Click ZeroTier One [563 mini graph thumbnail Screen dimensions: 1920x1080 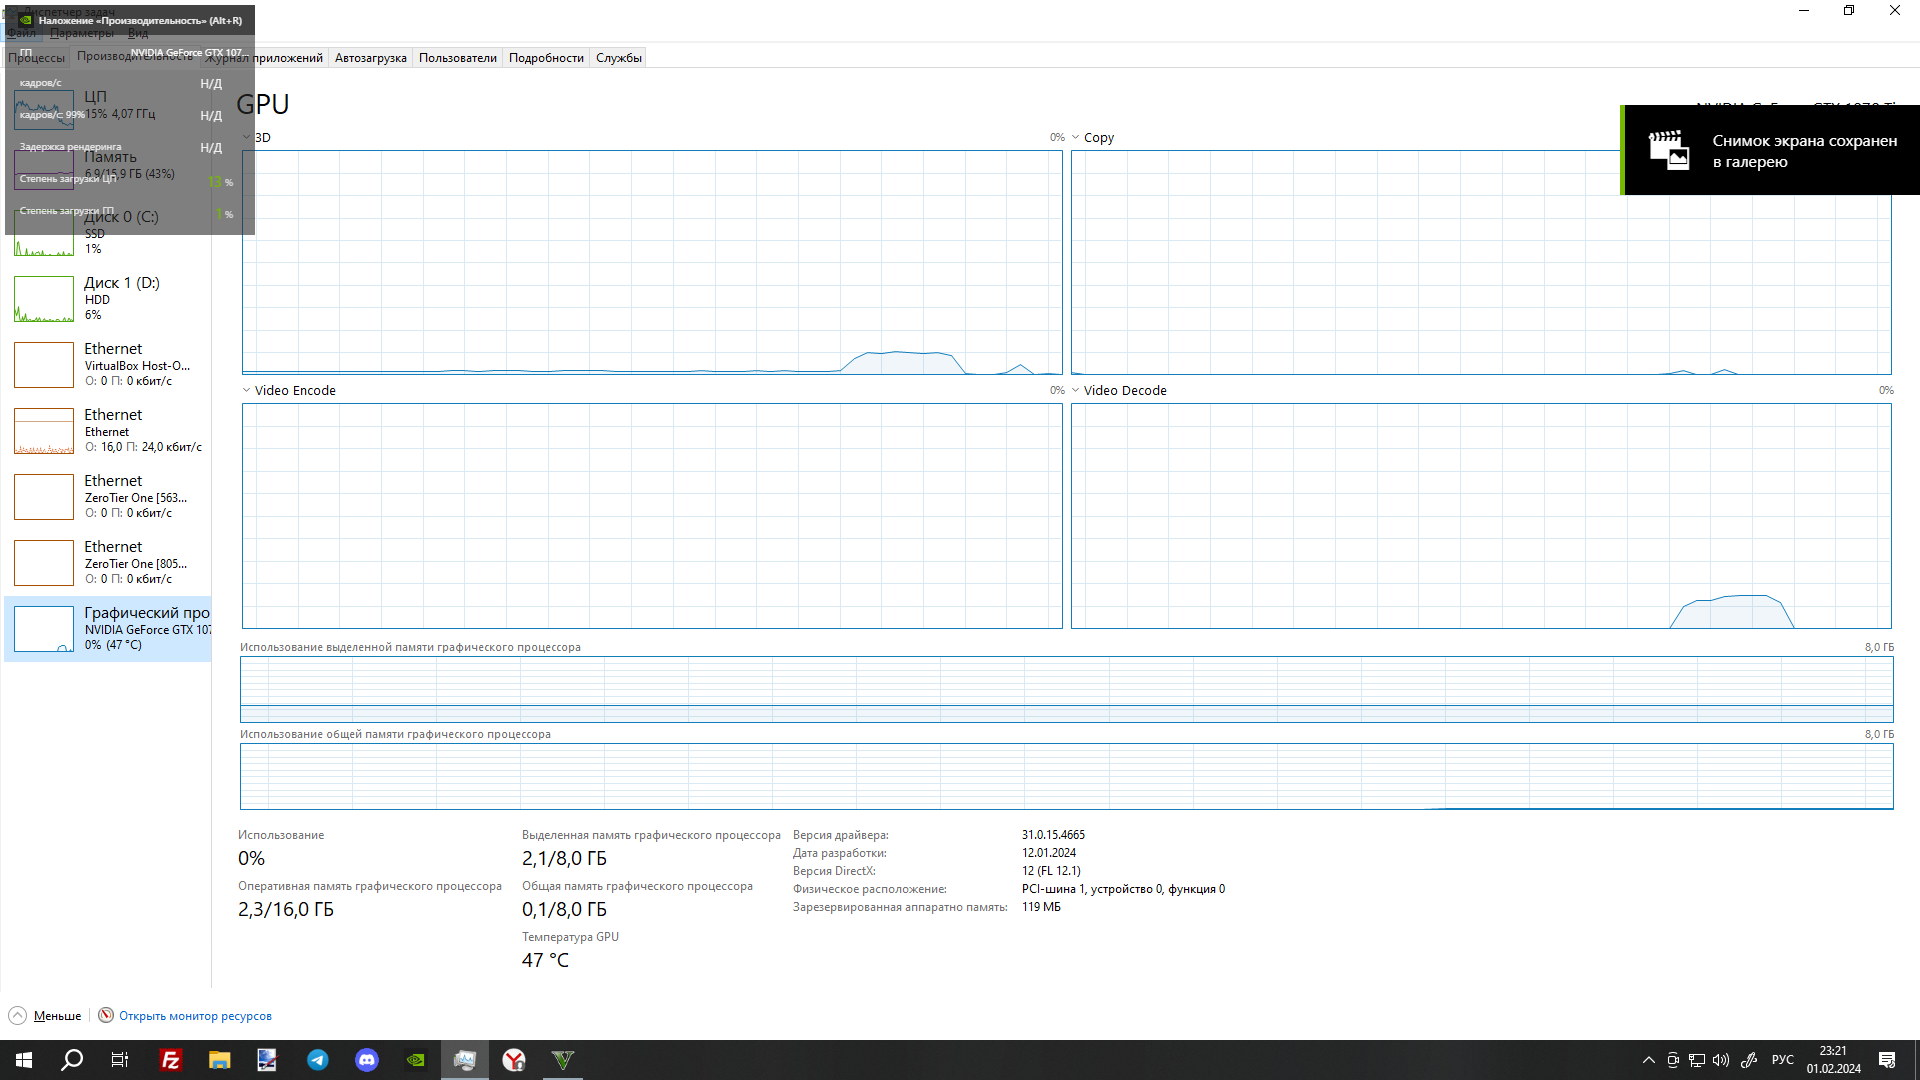click(x=44, y=497)
